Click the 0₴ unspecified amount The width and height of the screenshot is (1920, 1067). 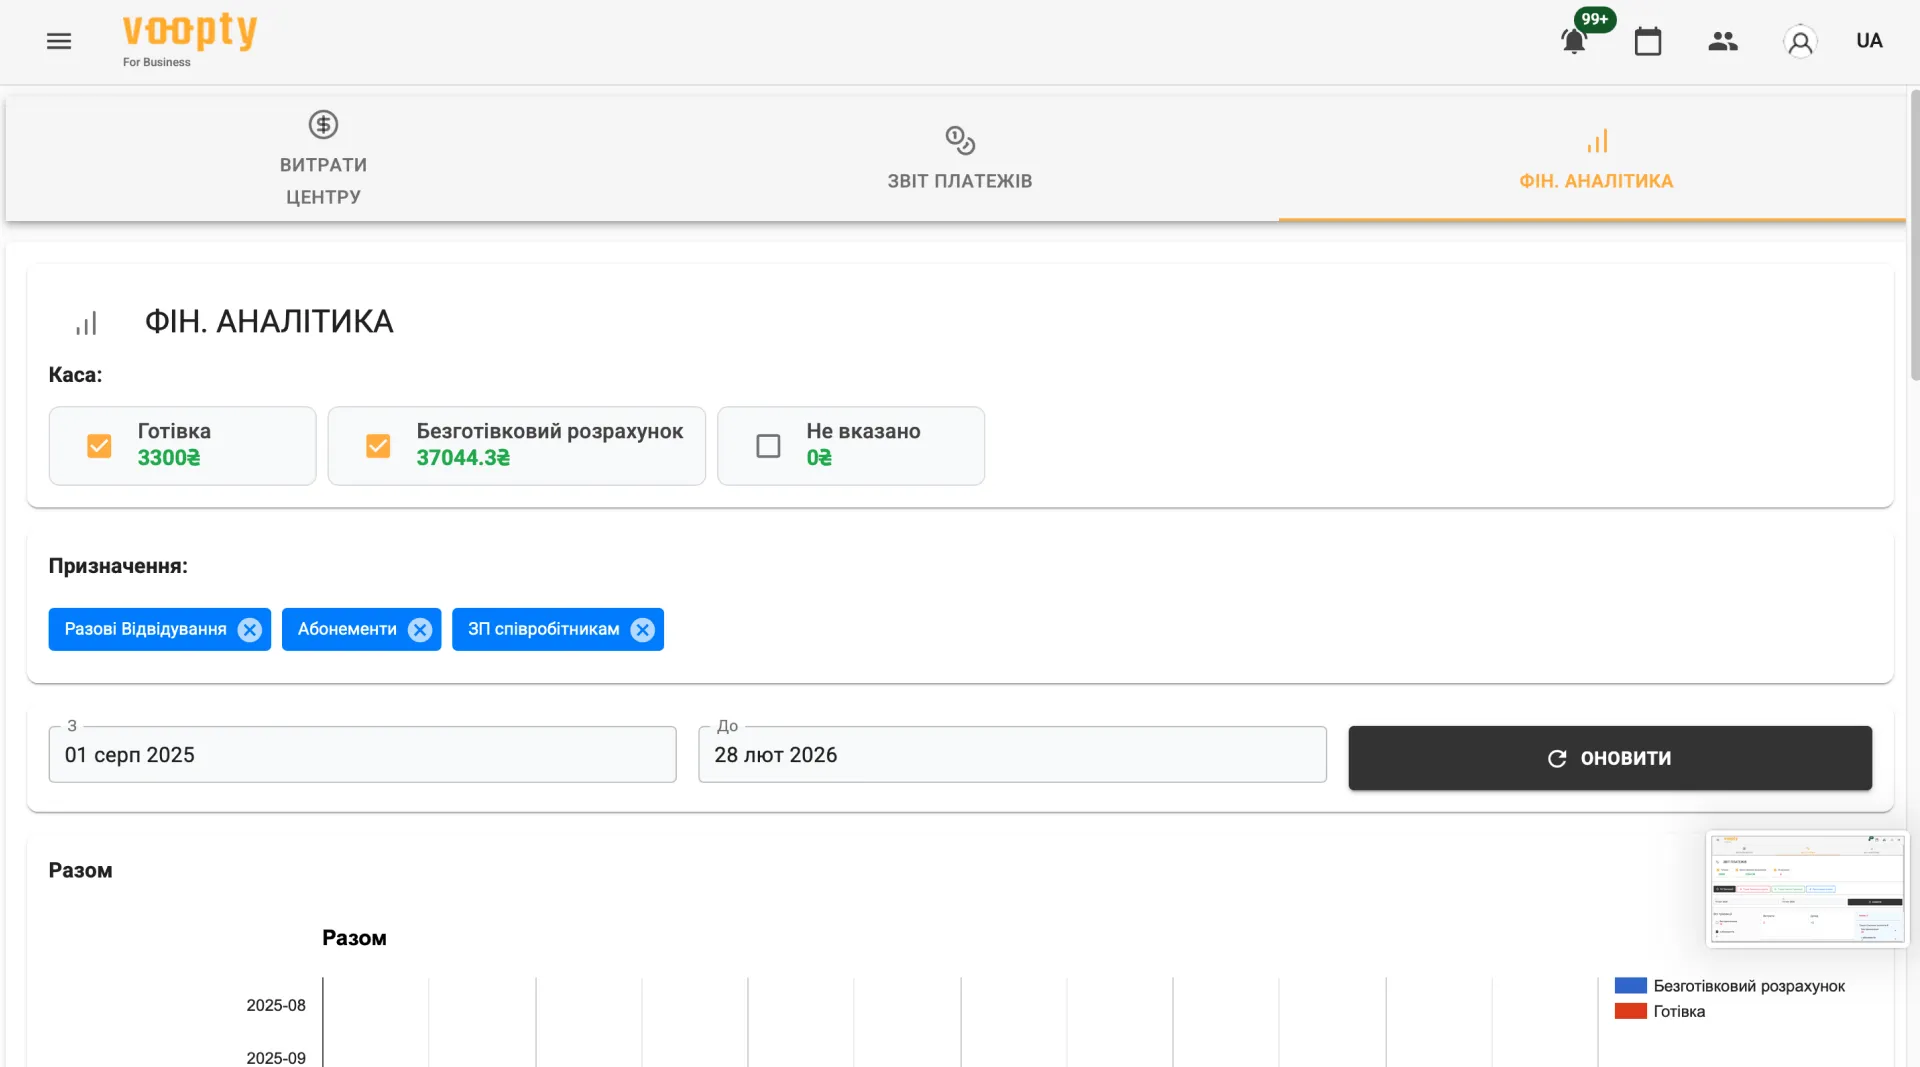pyautogui.click(x=819, y=458)
